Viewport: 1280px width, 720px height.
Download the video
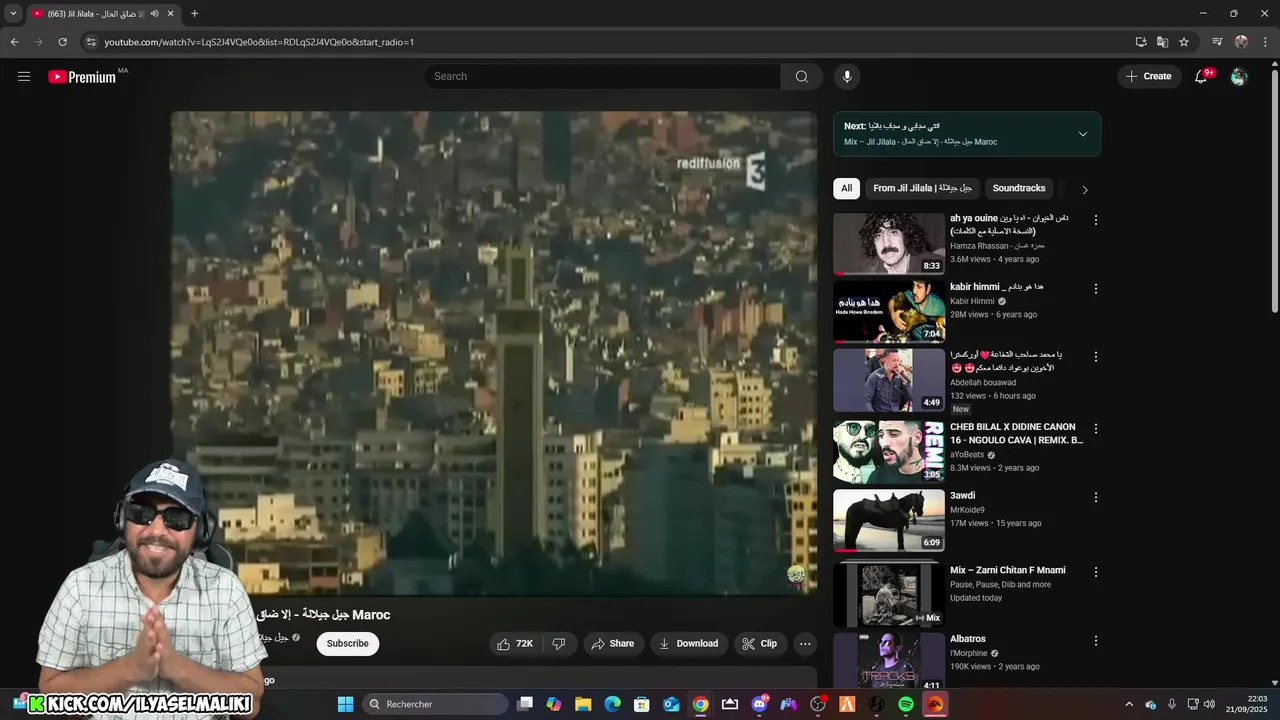[x=688, y=644]
